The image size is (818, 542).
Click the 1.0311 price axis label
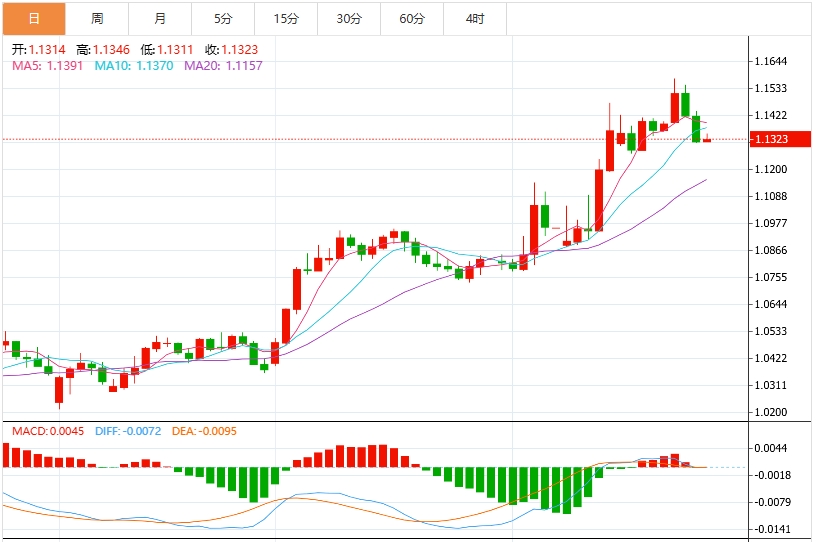coord(771,385)
